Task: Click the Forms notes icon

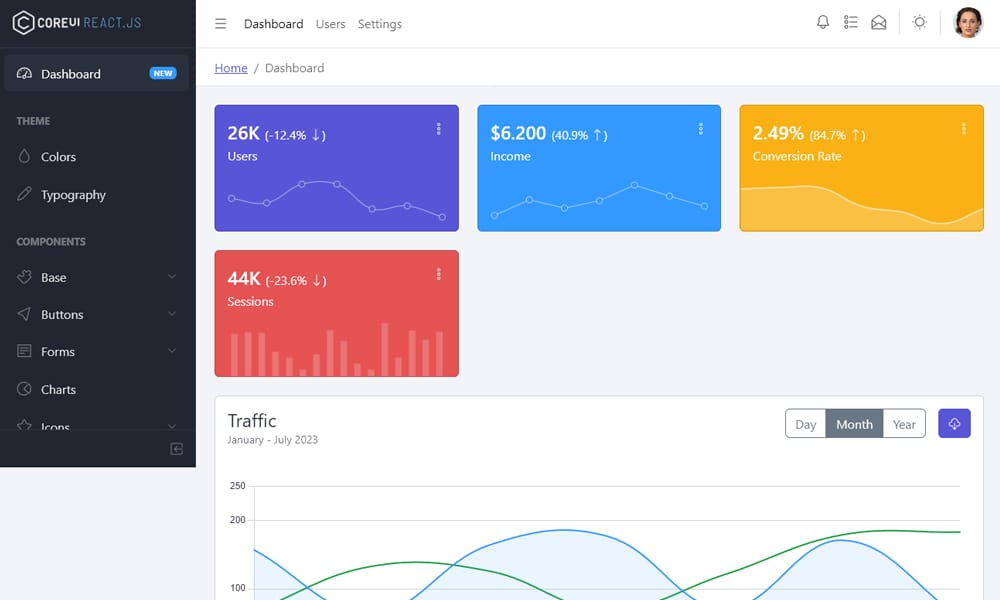Action: (24, 351)
